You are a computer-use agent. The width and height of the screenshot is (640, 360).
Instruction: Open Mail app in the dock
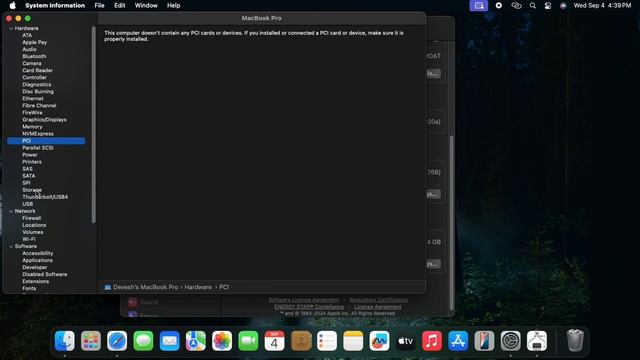point(169,340)
